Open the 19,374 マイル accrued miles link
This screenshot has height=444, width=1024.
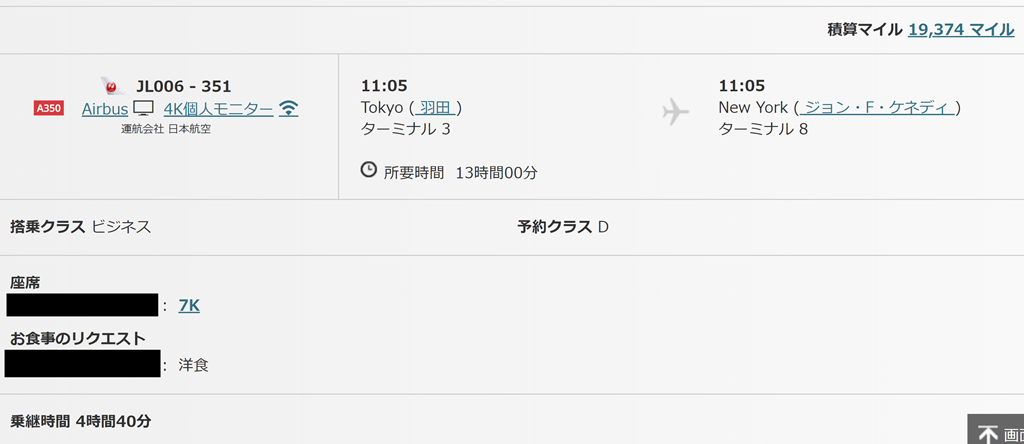click(x=961, y=29)
